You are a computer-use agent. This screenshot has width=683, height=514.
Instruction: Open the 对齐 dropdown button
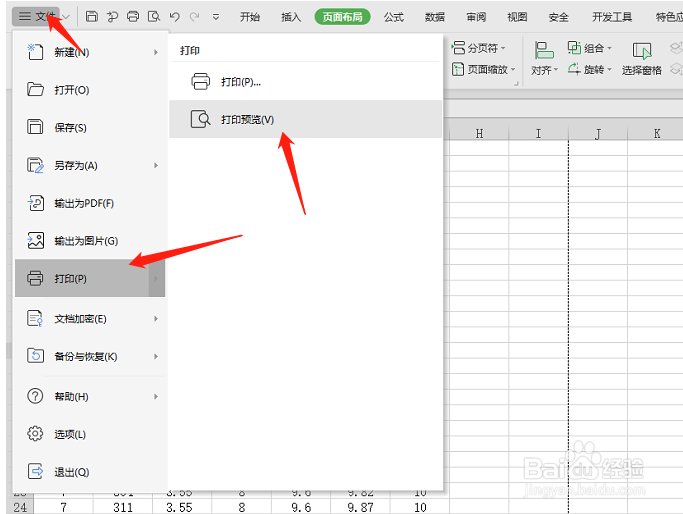click(544, 58)
